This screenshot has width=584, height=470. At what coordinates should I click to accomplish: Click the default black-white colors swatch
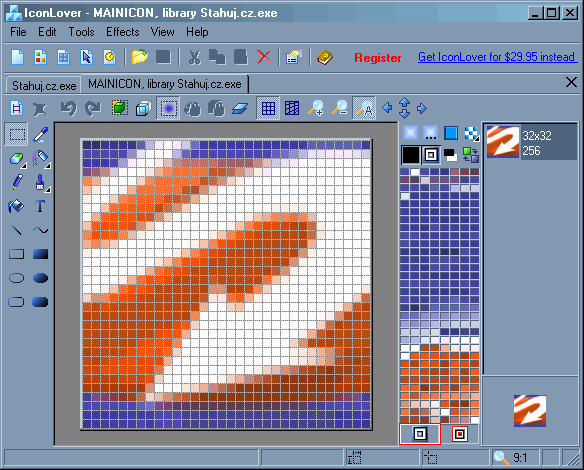pos(450,155)
